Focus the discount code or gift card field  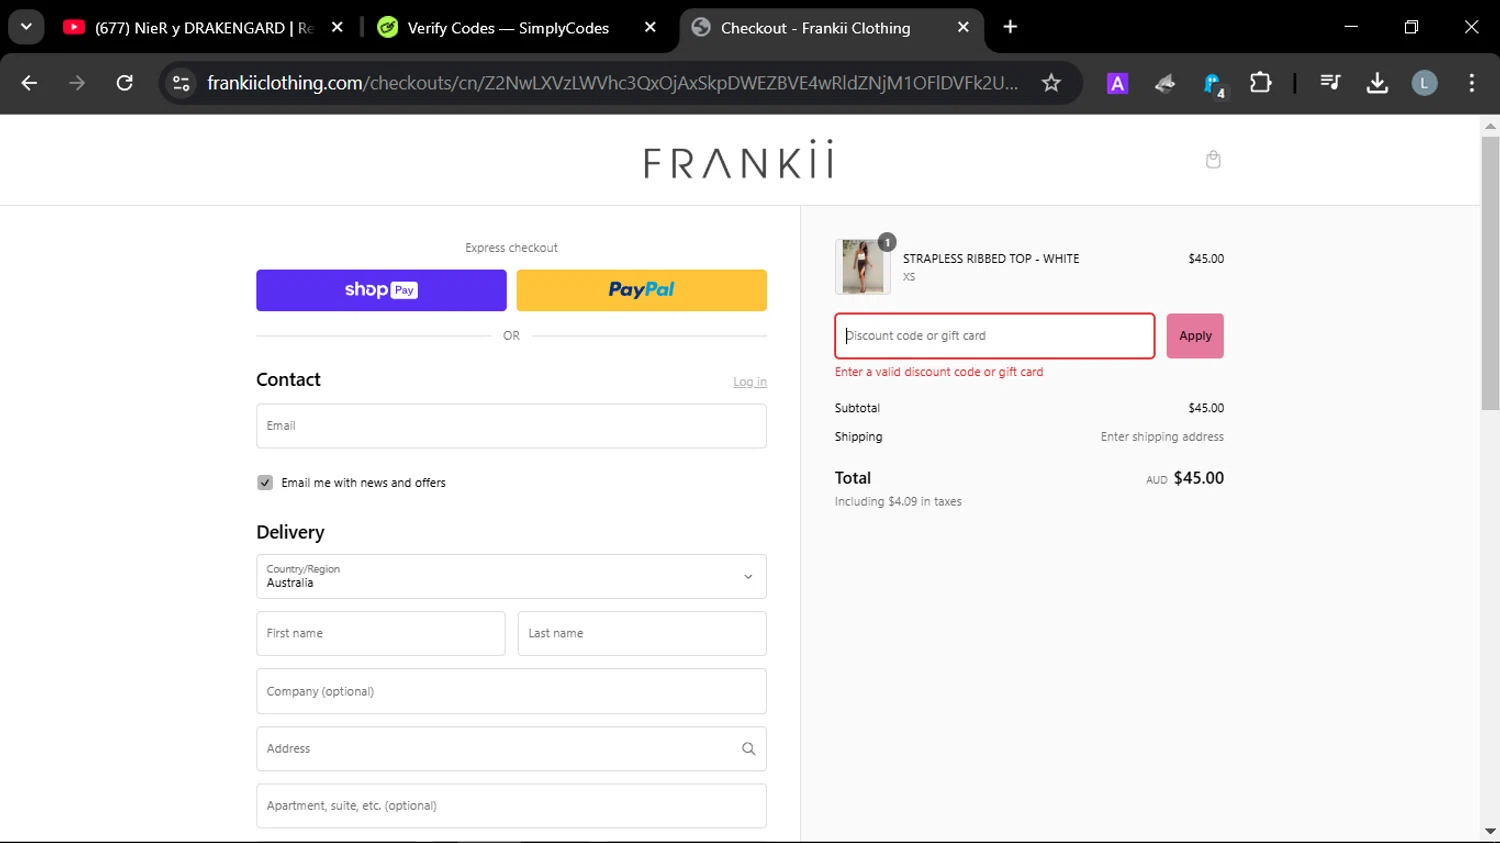(995, 336)
